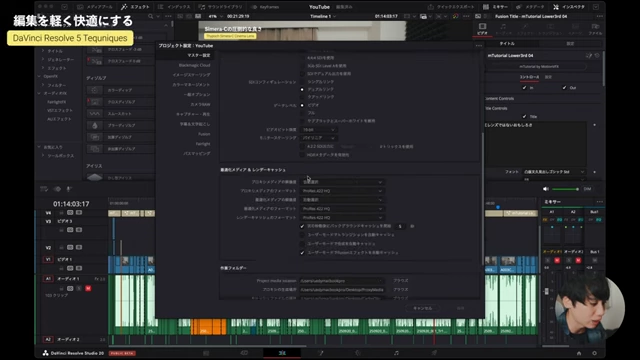The width and height of the screenshot is (640, 360).
Task: Browse for proxy generation location
Action: 400,290
